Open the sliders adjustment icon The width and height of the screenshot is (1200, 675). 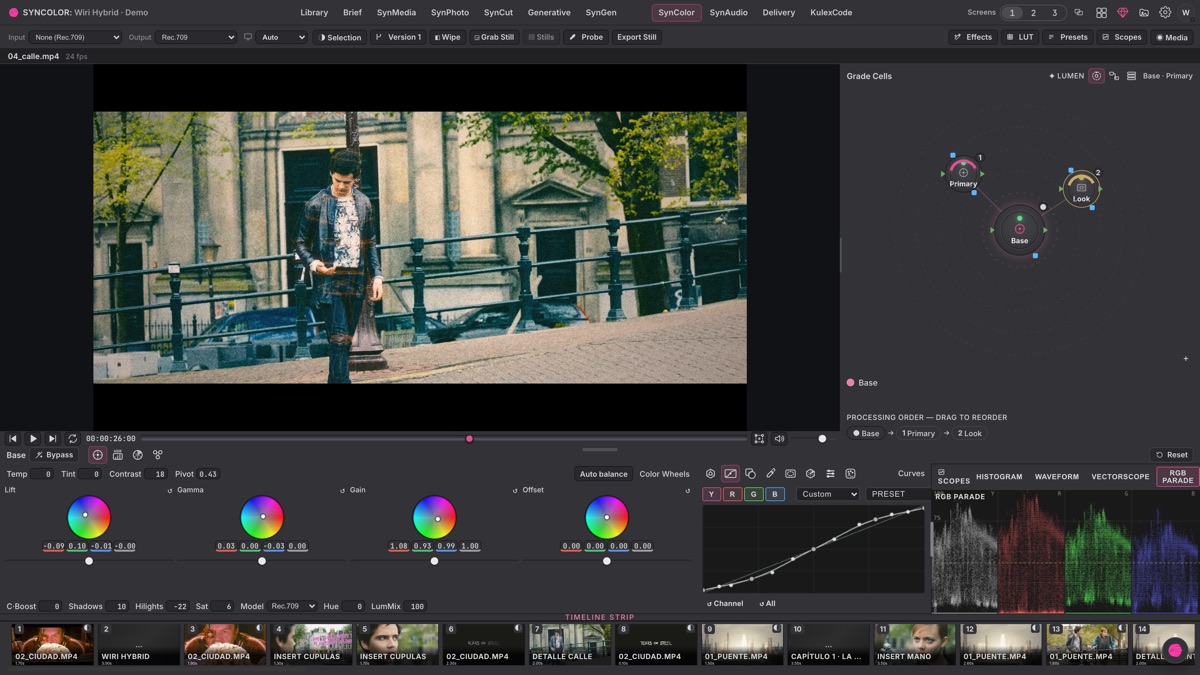click(x=830, y=474)
